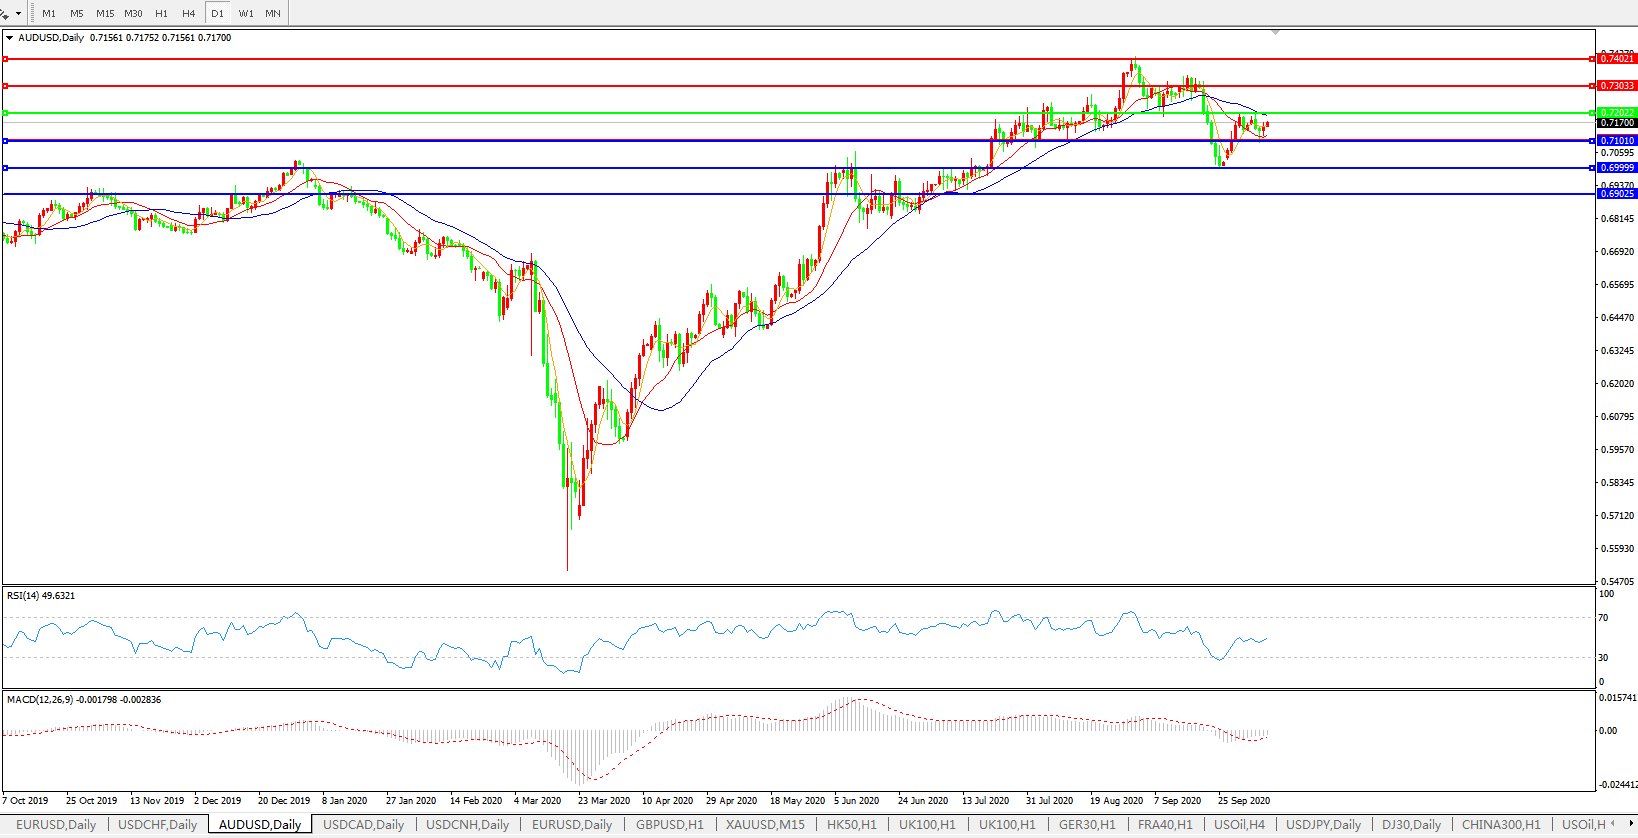Select the green 0.72022 line's right handle
This screenshot has width=1638, height=838.
[x=1592, y=113]
